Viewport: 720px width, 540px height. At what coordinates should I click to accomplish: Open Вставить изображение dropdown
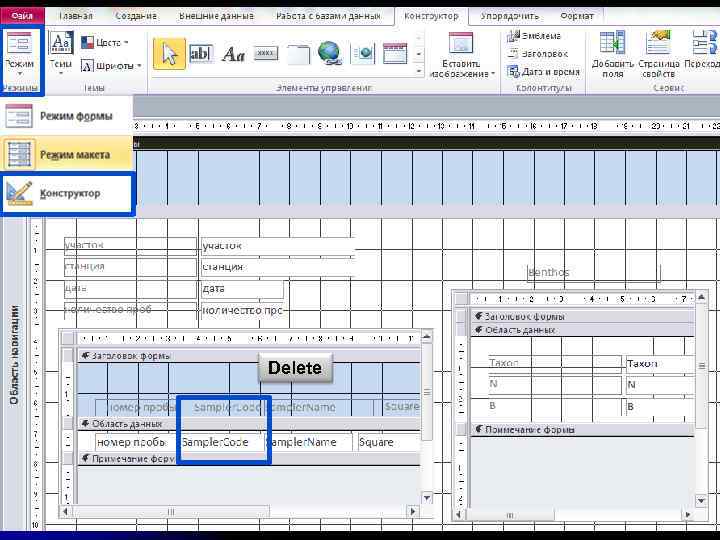click(461, 56)
